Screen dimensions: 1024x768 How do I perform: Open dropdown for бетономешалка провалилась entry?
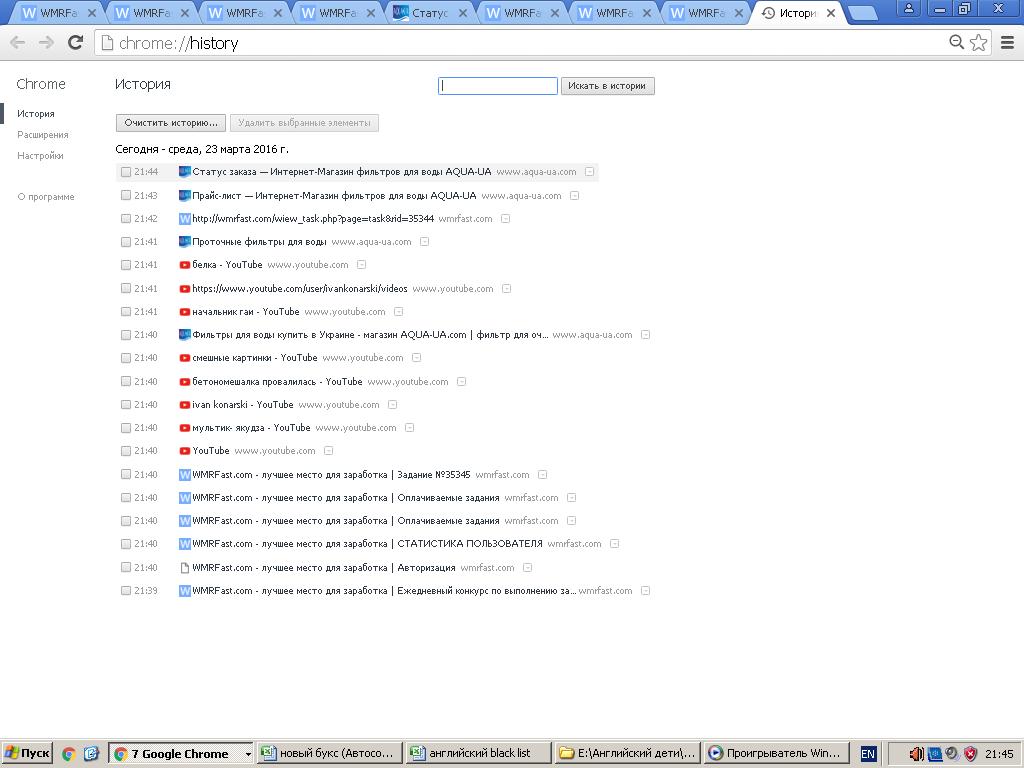tap(462, 381)
